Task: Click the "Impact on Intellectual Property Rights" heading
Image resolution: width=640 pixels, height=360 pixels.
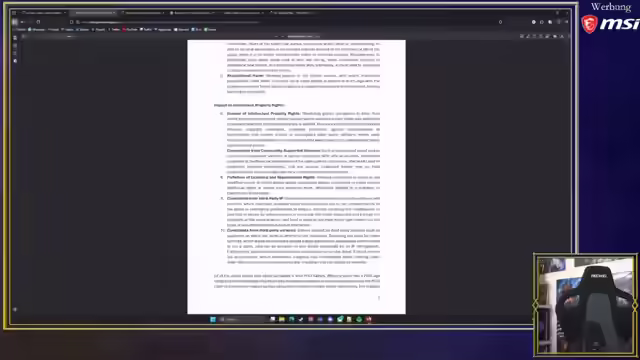Action: [x=249, y=105]
